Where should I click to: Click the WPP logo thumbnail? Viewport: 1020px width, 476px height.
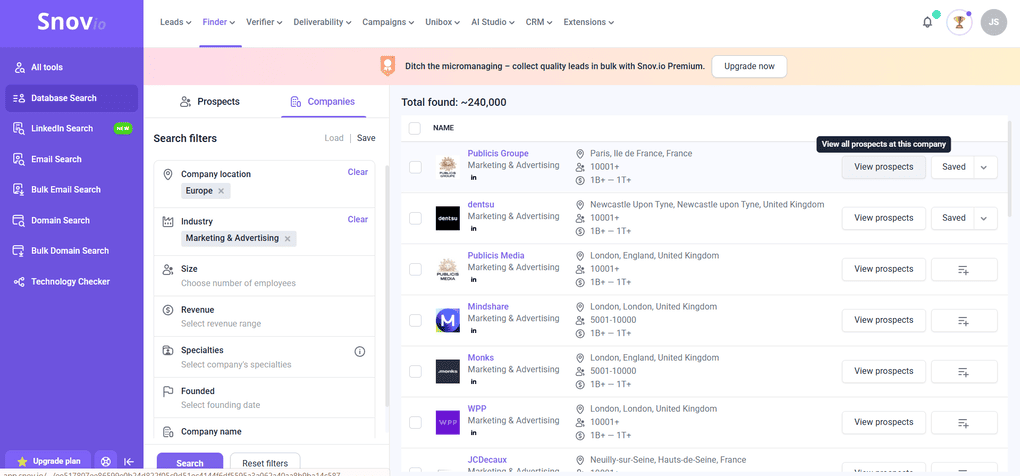pos(448,423)
